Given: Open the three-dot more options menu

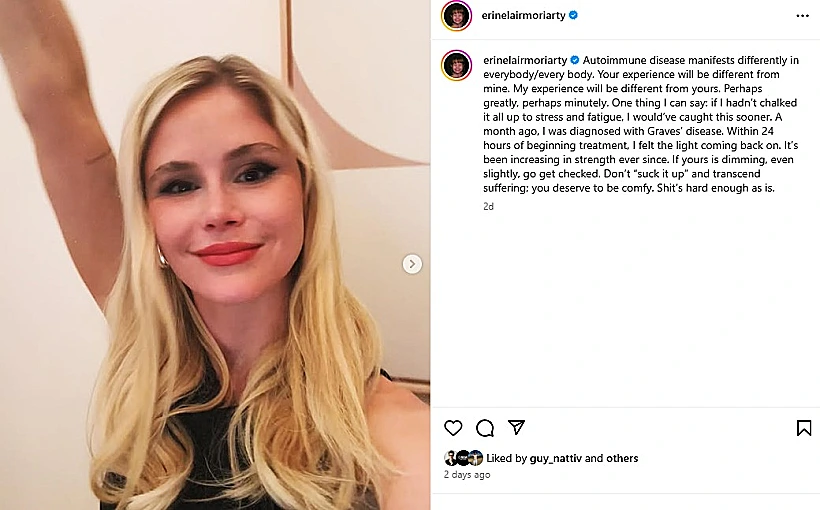Looking at the screenshot, I should click(x=803, y=16).
